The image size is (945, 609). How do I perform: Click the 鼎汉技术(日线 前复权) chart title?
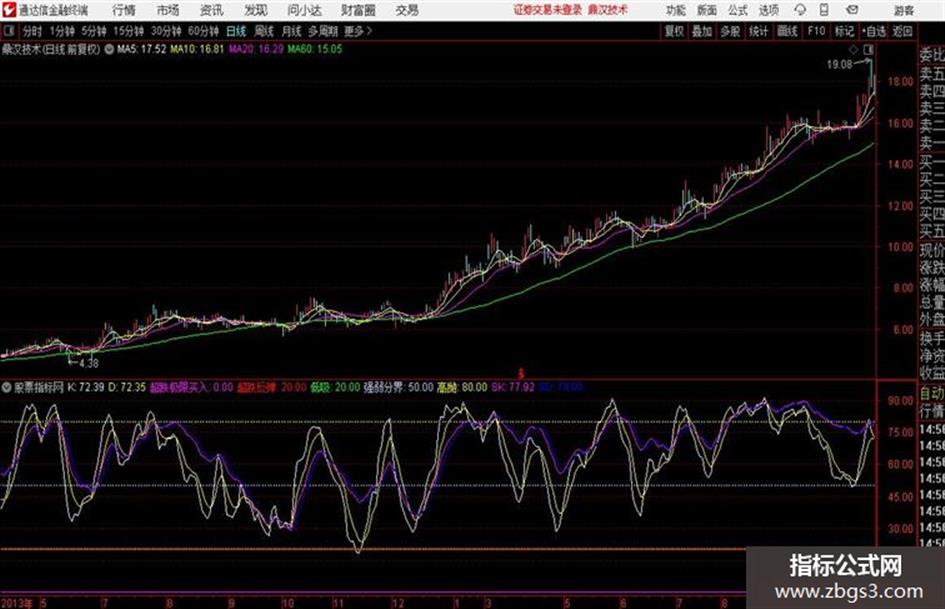coord(51,49)
